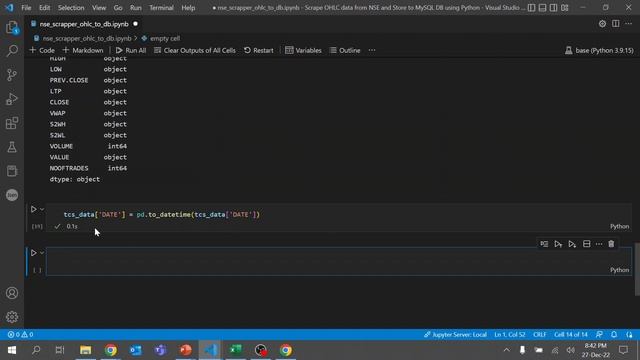This screenshot has height=360, width=640.
Task: Open the Run and Debug view
Action: [x=12, y=99]
